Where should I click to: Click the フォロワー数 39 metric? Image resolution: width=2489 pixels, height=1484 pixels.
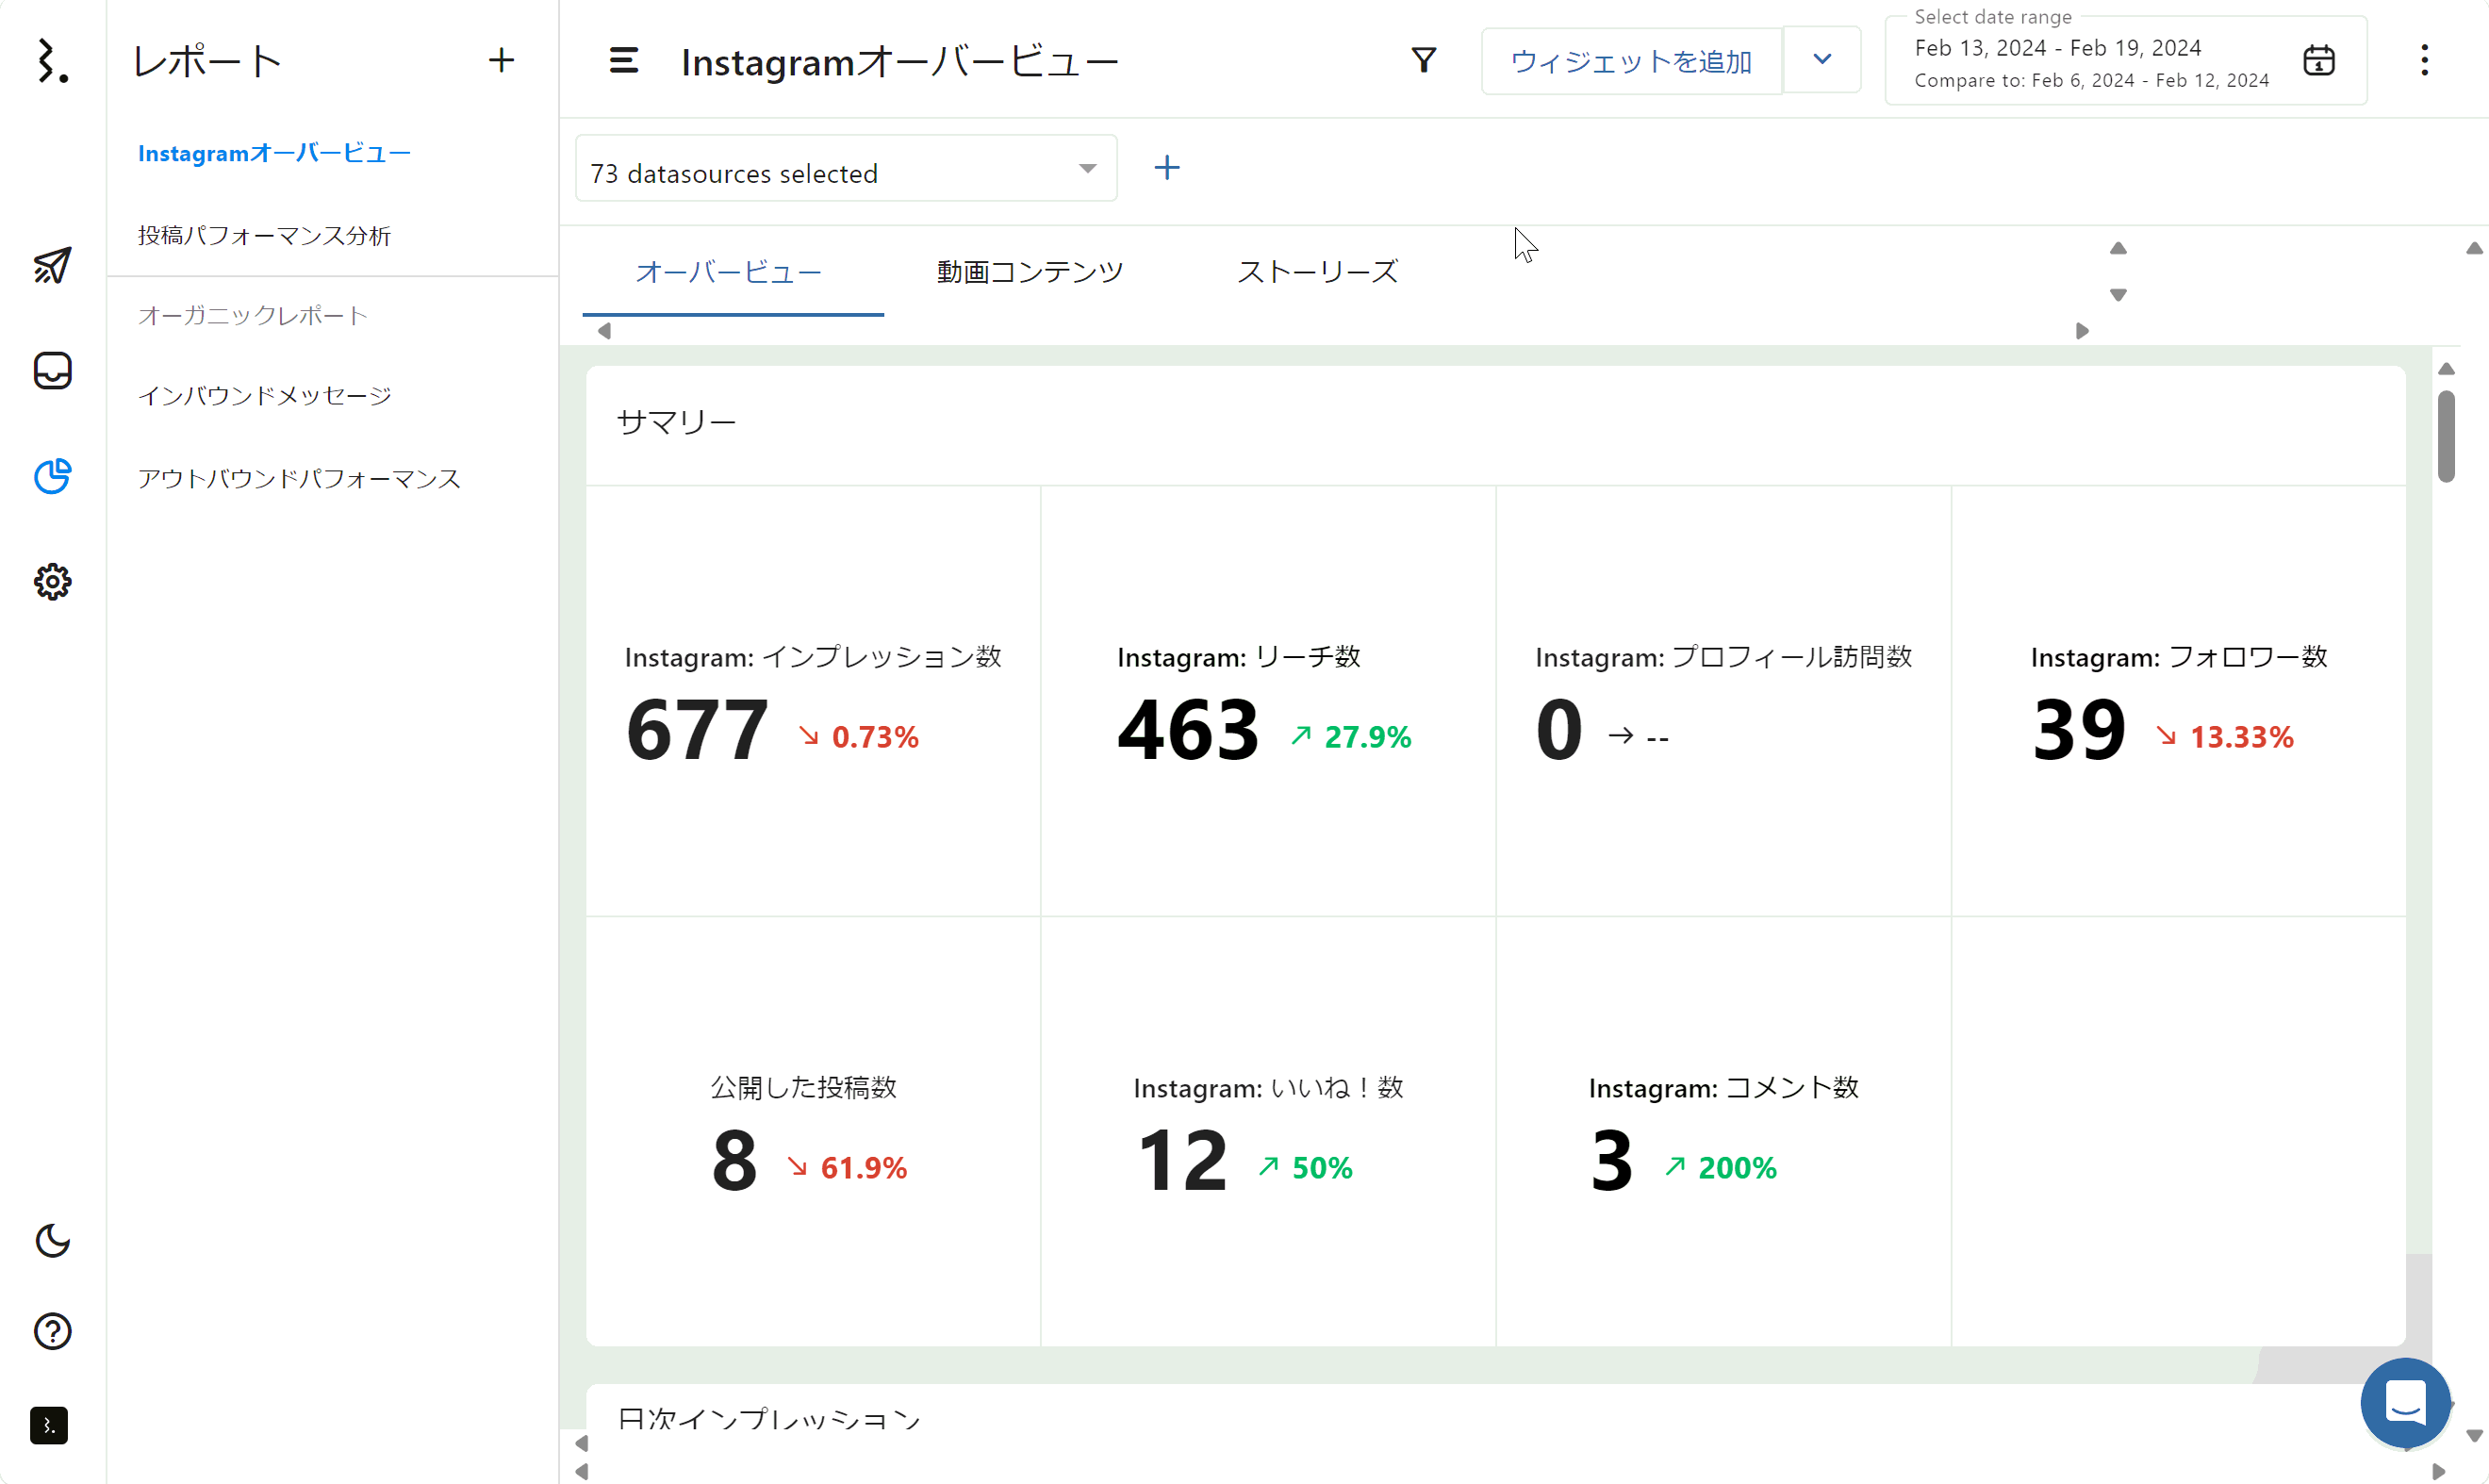pos(2178,701)
